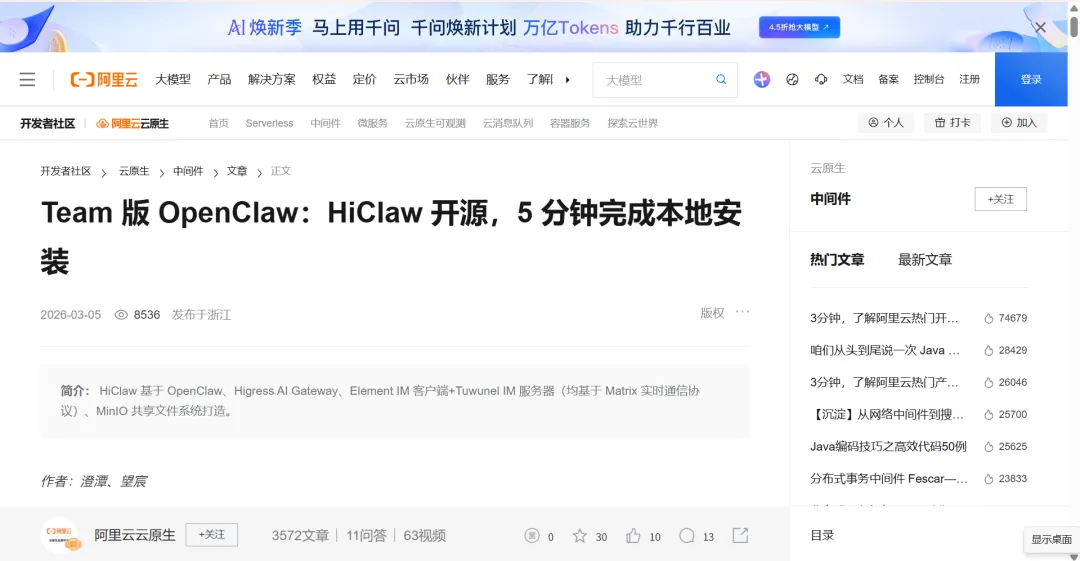Open the 备案 link
Viewport: 1080px width, 561px height.
[x=889, y=79]
